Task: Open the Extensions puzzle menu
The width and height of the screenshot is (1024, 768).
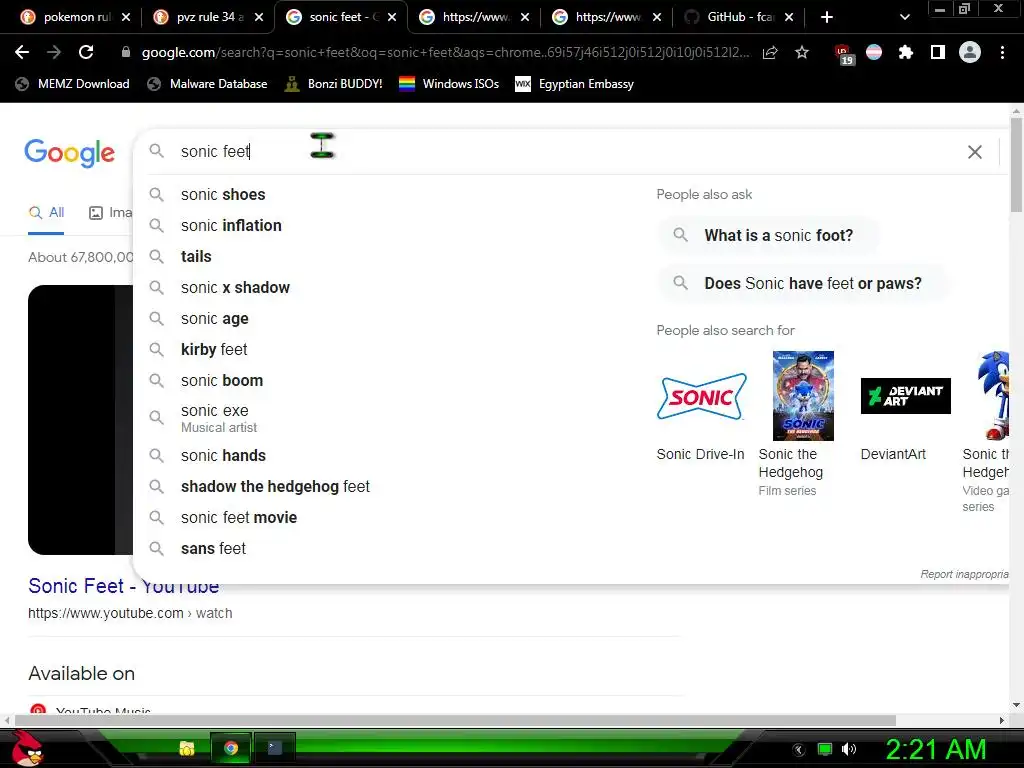Action: [x=905, y=52]
